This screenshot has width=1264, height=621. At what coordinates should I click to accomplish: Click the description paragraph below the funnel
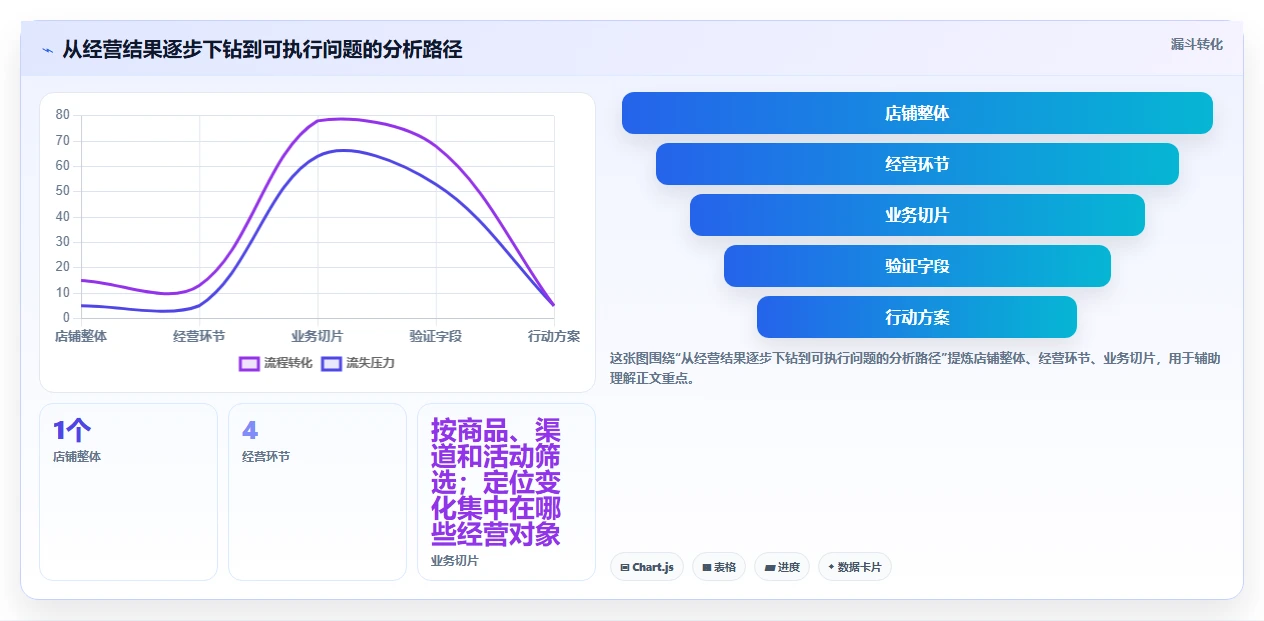tap(914, 368)
